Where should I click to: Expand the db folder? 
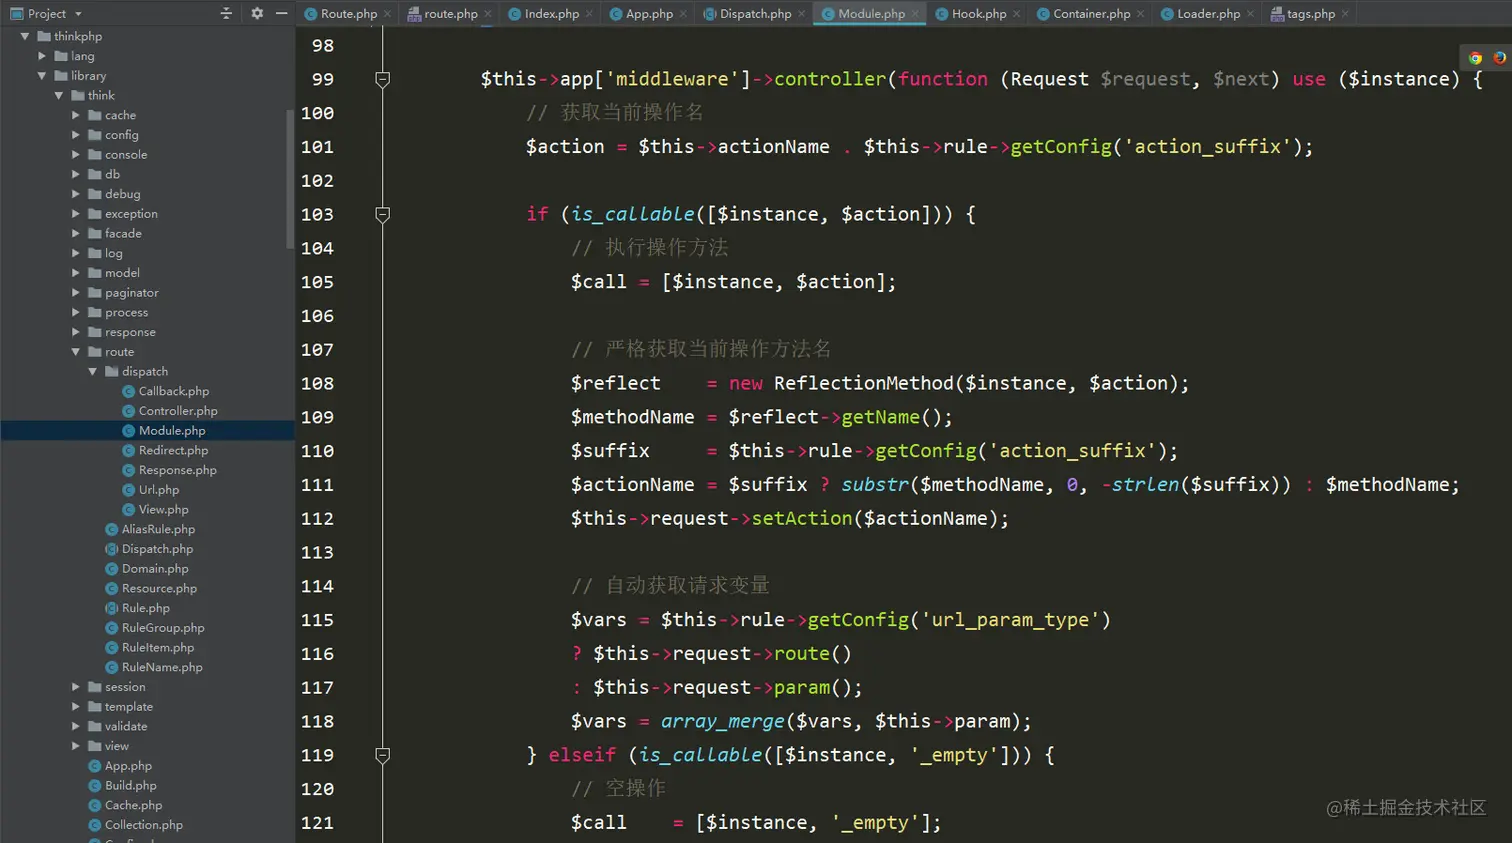(x=76, y=174)
